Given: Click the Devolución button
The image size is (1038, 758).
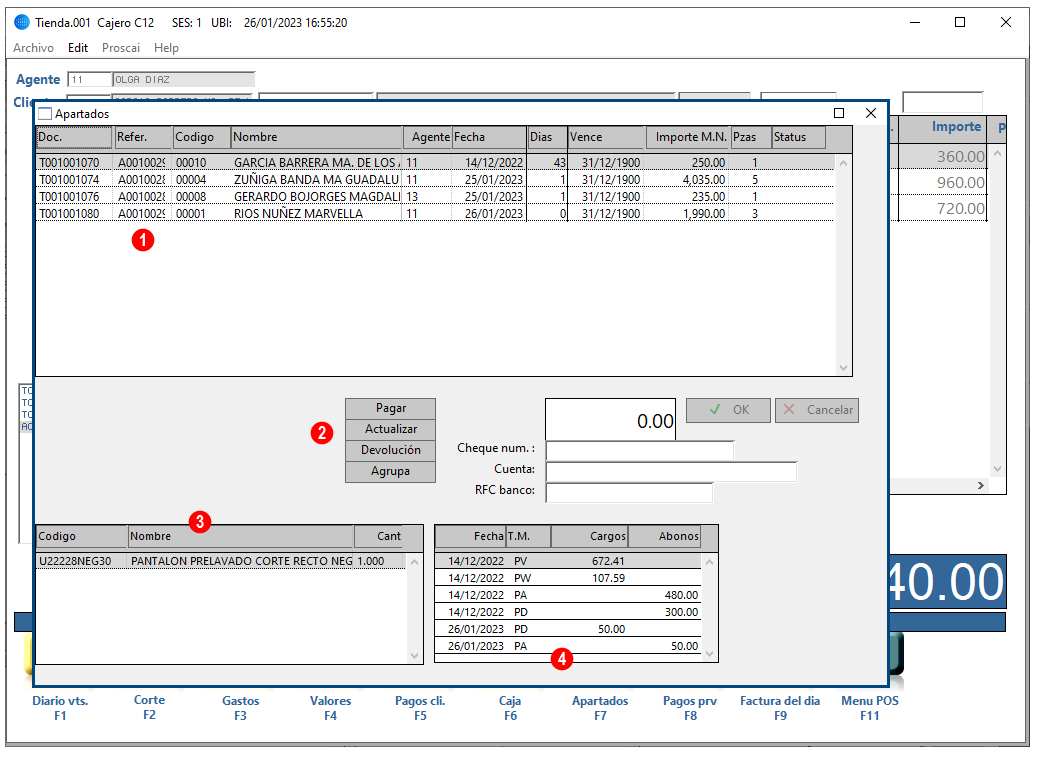Looking at the screenshot, I should pos(391,451).
